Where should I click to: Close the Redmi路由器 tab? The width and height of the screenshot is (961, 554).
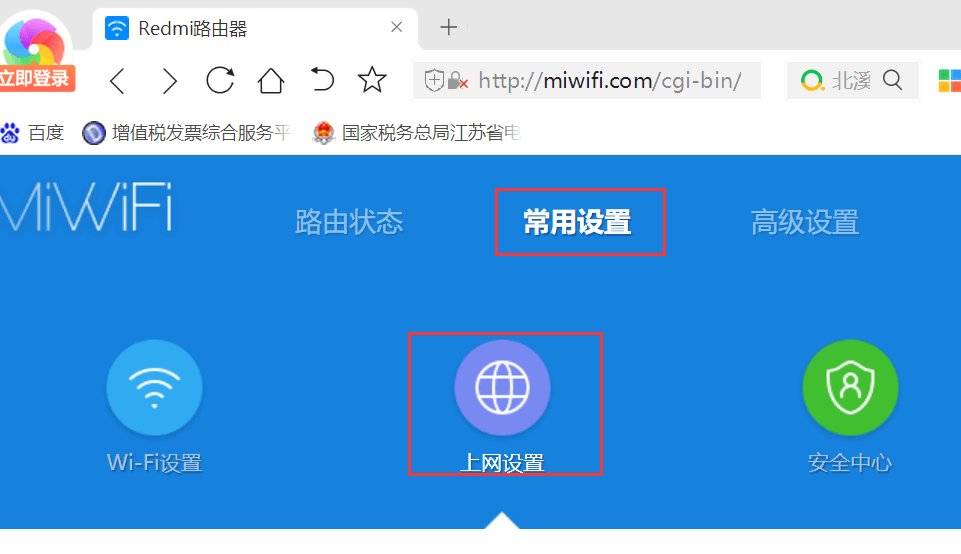(x=397, y=27)
